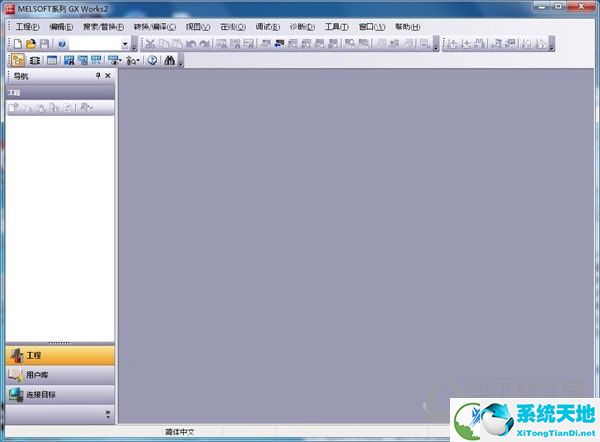The width and height of the screenshot is (600, 442).
Task: Open the 转换/编译(C) menu
Action: point(155,27)
